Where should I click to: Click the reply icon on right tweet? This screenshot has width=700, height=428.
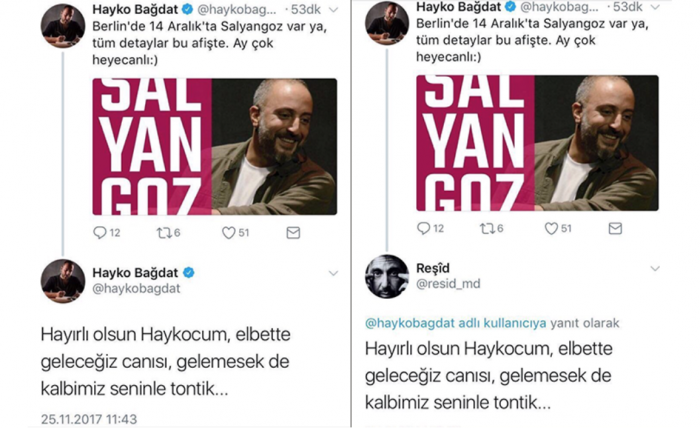click(x=423, y=229)
